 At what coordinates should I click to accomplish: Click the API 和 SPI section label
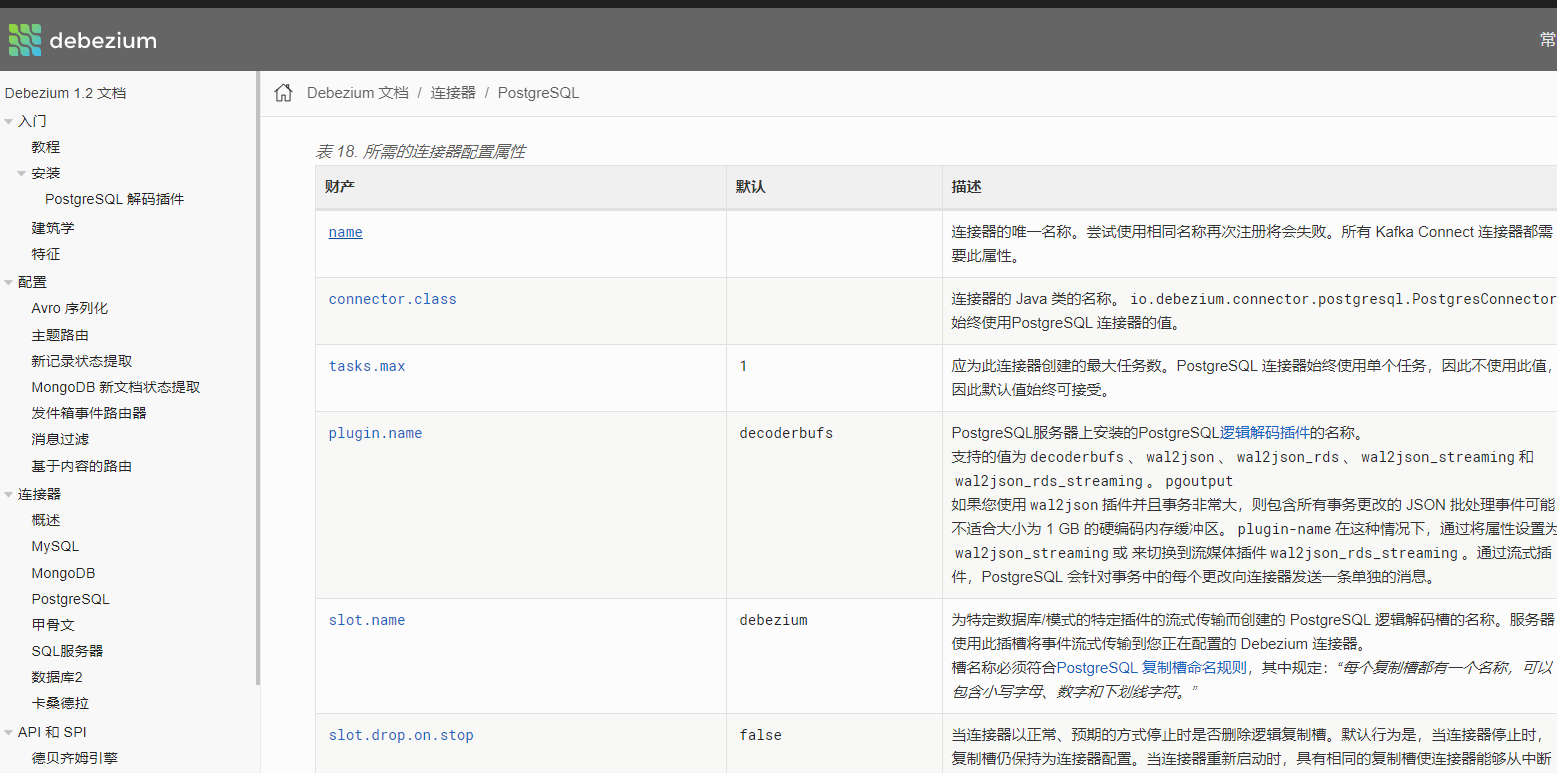coord(52,732)
